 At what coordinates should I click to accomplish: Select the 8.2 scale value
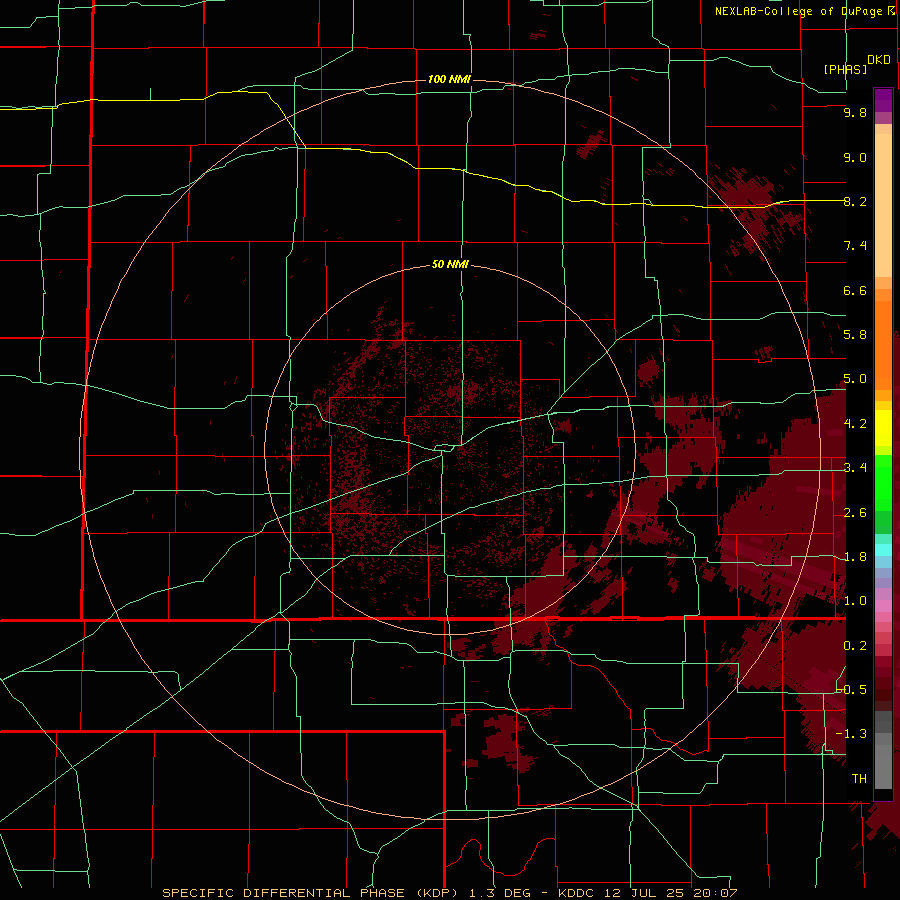pos(855,201)
